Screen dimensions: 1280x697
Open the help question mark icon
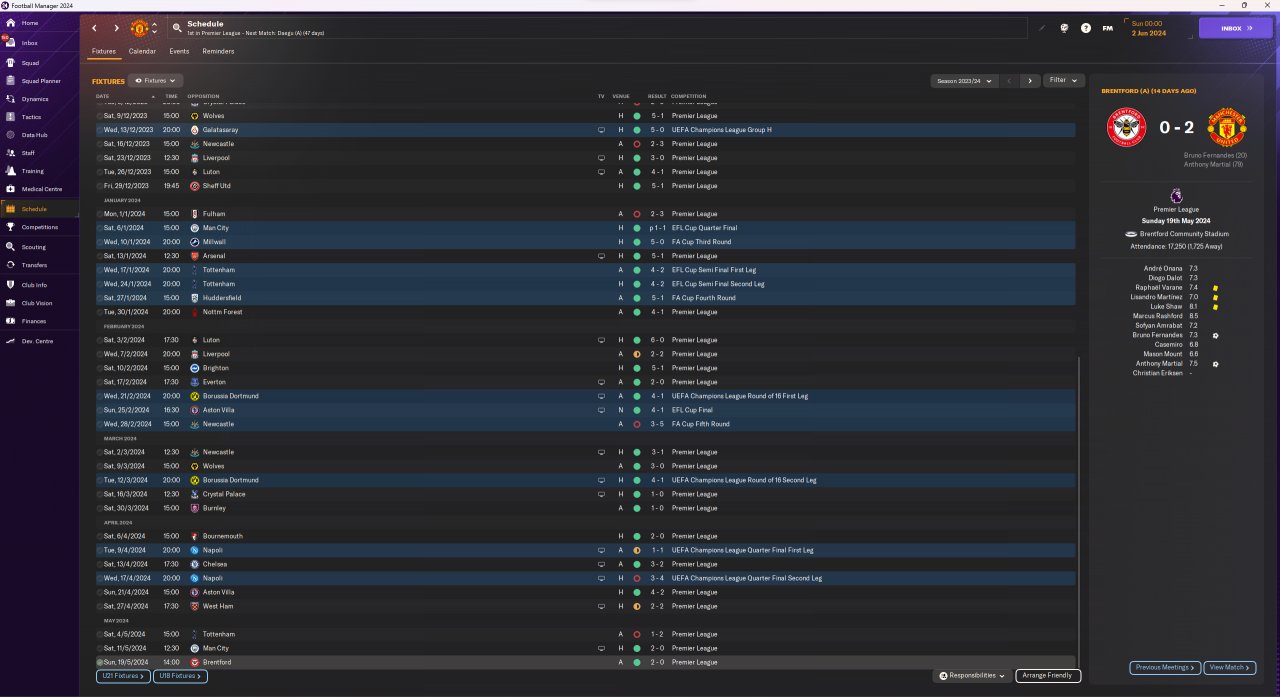[x=1086, y=28]
